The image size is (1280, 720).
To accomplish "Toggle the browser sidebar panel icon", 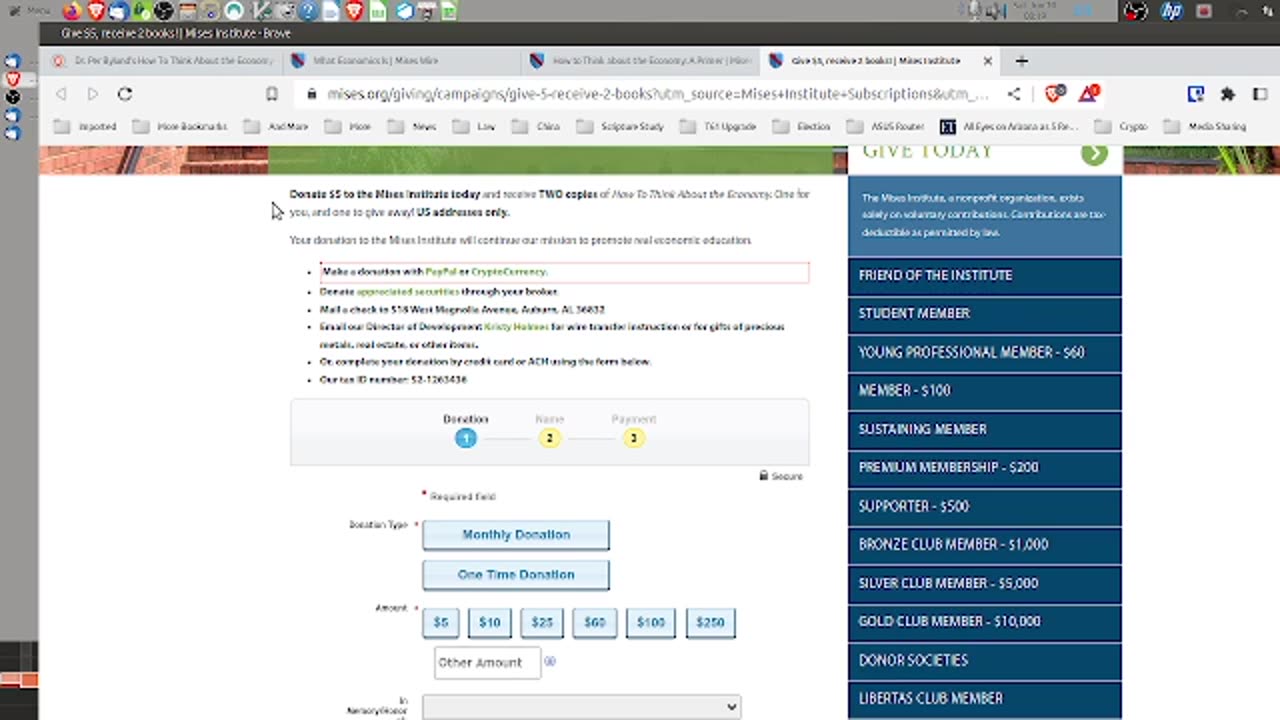I will [x=1261, y=94].
